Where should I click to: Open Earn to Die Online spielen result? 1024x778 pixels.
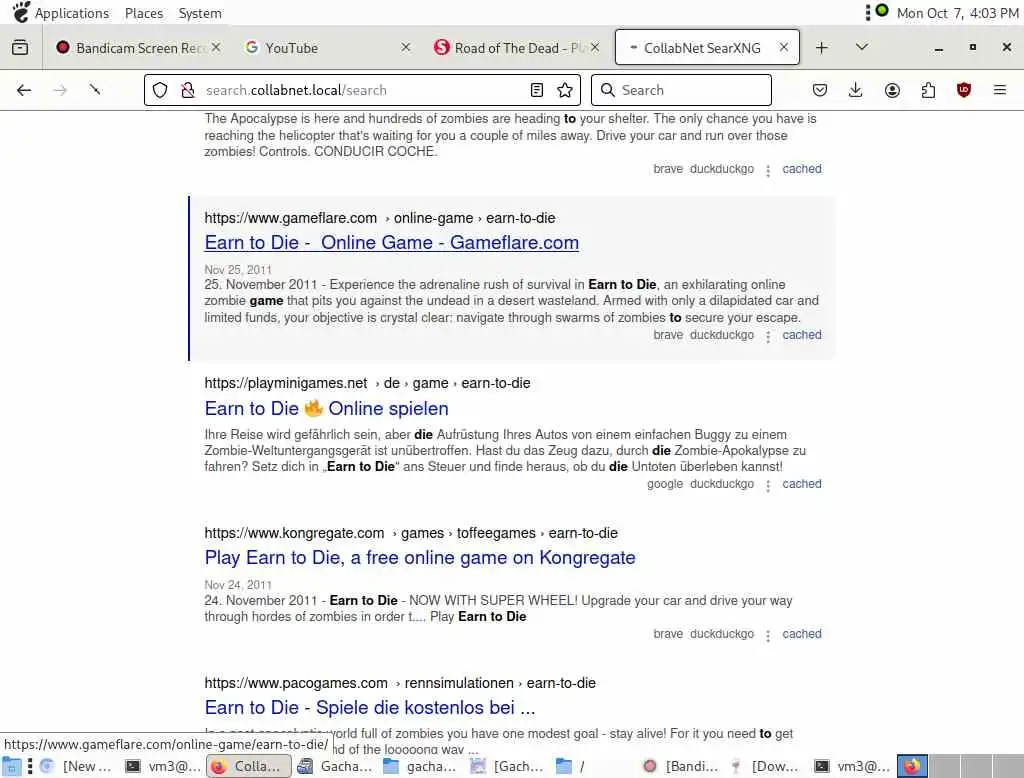(x=327, y=408)
